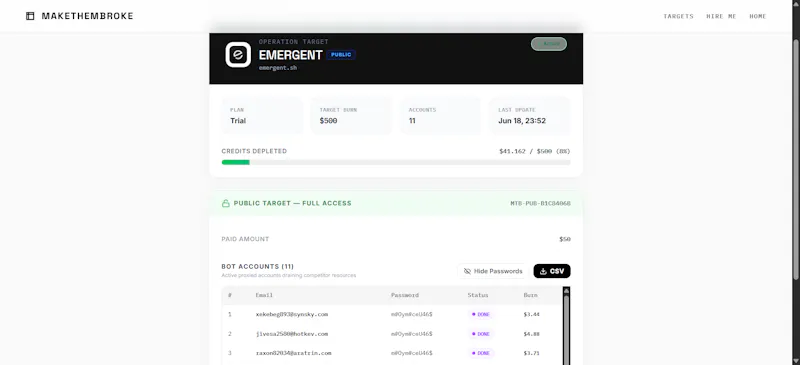
Task: Click the Status column header
Action: click(478, 295)
